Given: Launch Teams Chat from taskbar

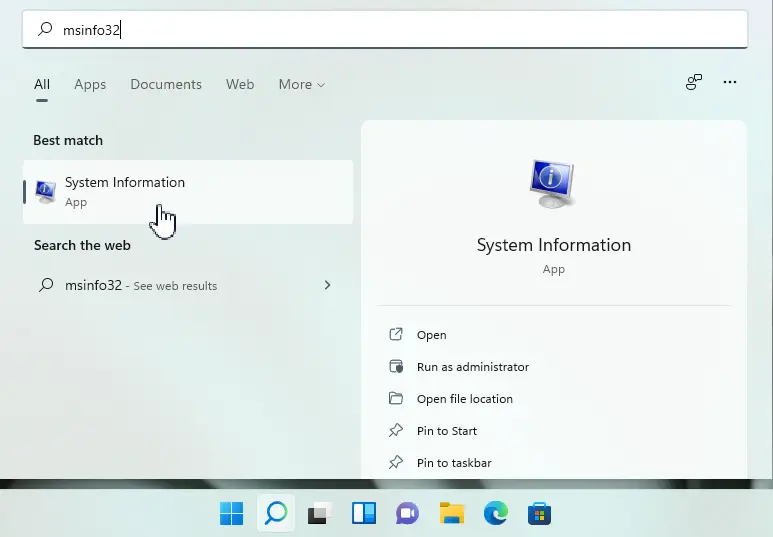Looking at the screenshot, I should 407,514.
